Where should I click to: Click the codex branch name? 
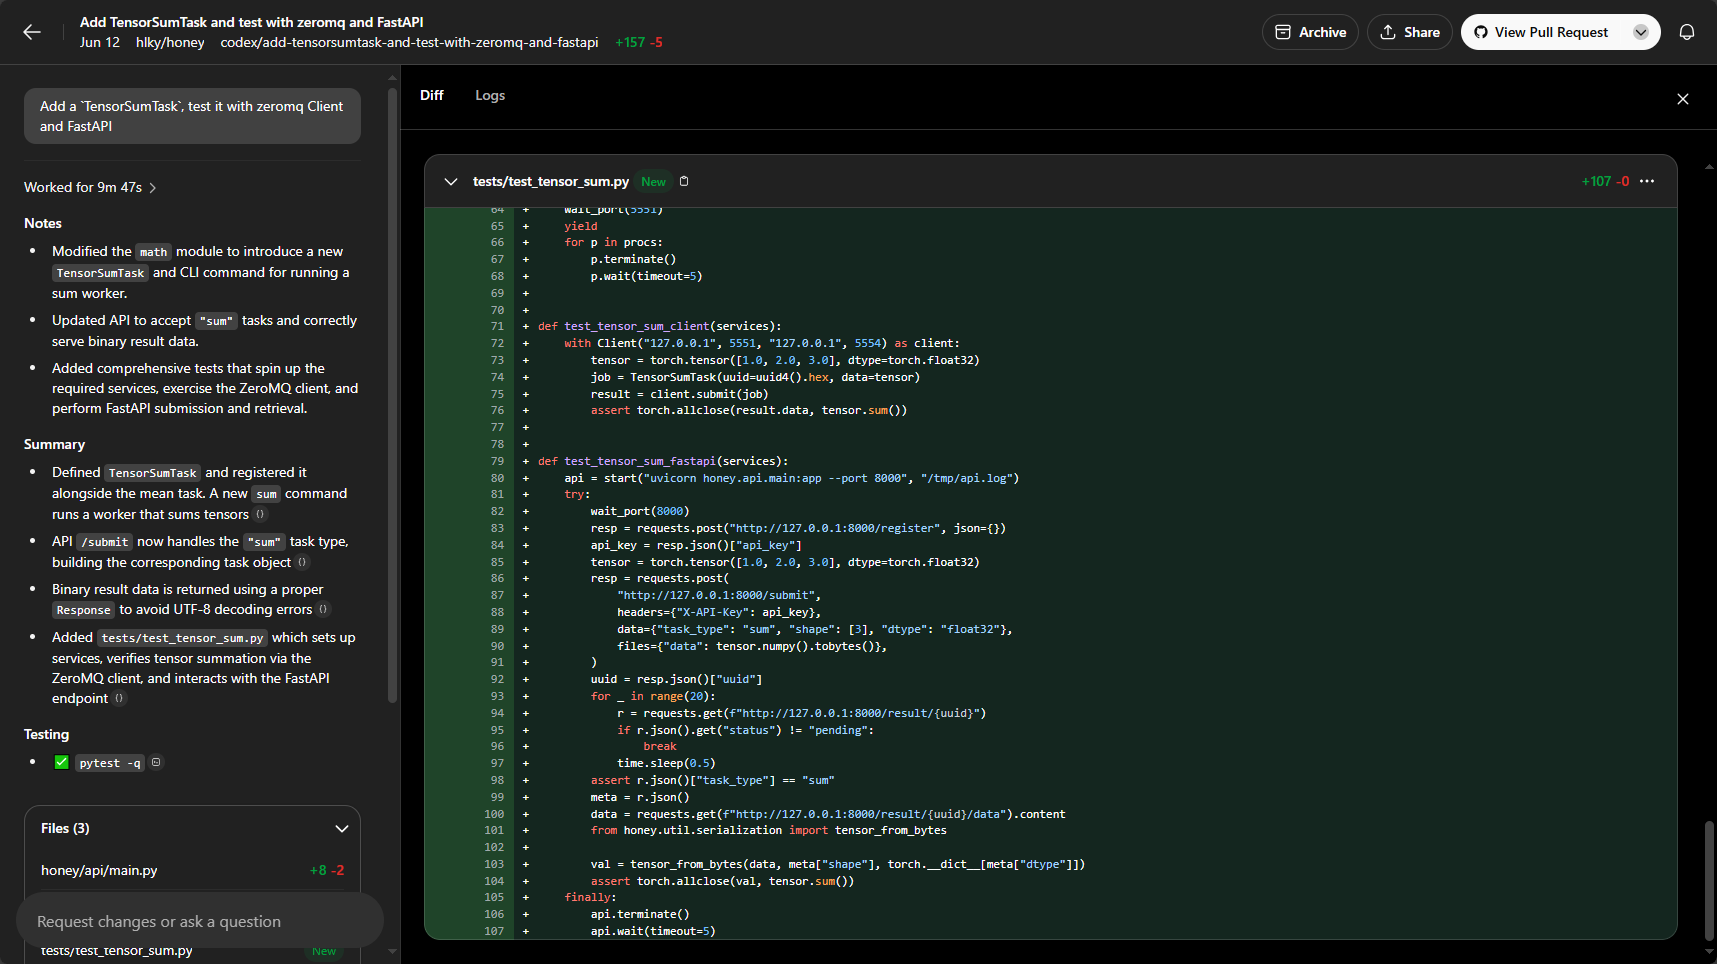(409, 42)
